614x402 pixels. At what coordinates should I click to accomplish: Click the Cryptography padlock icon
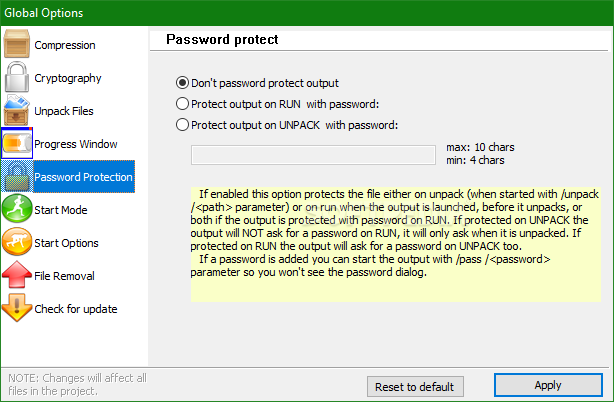coord(17,77)
